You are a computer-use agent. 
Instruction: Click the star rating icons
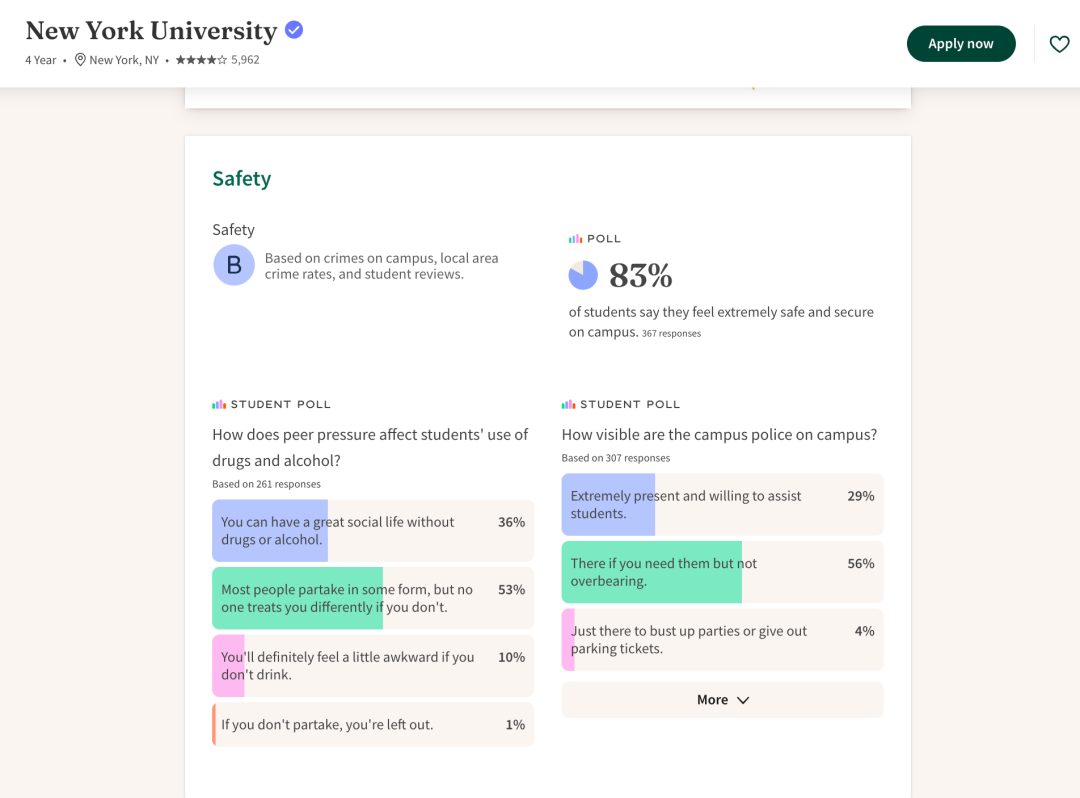[x=200, y=60]
